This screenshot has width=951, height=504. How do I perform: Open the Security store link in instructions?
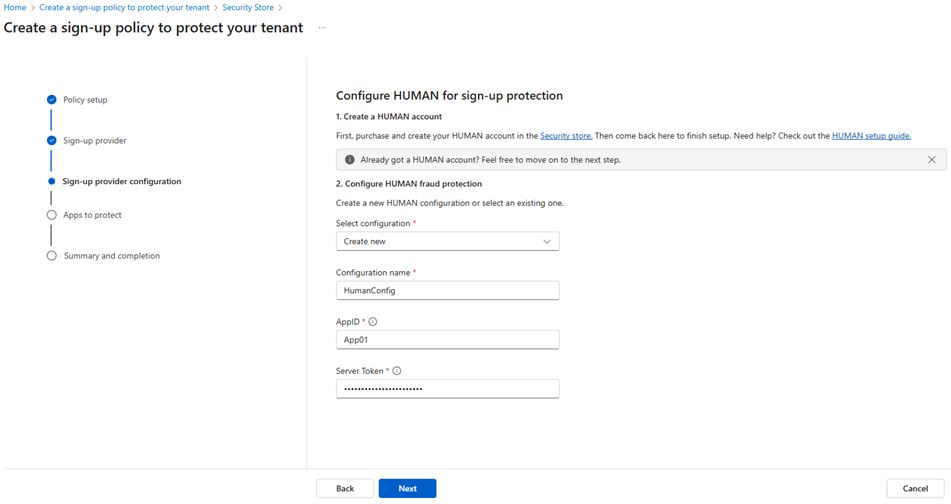coord(566,135)
